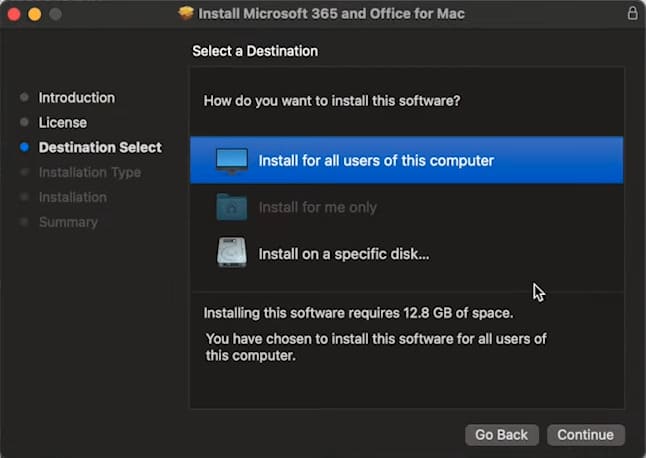
Task: Click the hard drive disk icon
Action: [x=232, y=253]
